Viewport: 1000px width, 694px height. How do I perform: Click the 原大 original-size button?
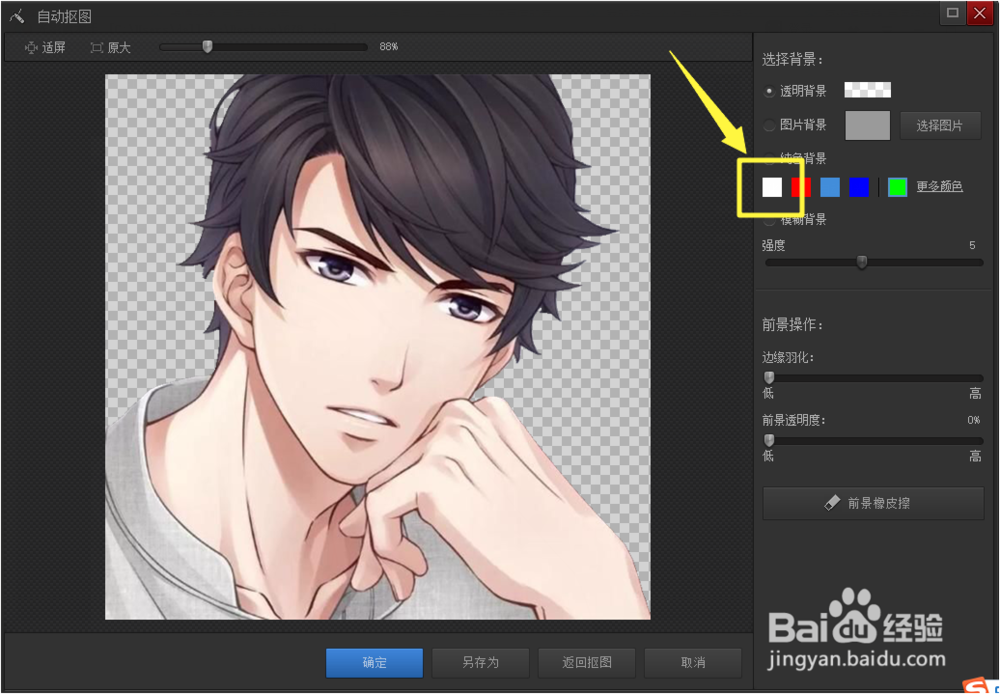[x=110, y=47]
